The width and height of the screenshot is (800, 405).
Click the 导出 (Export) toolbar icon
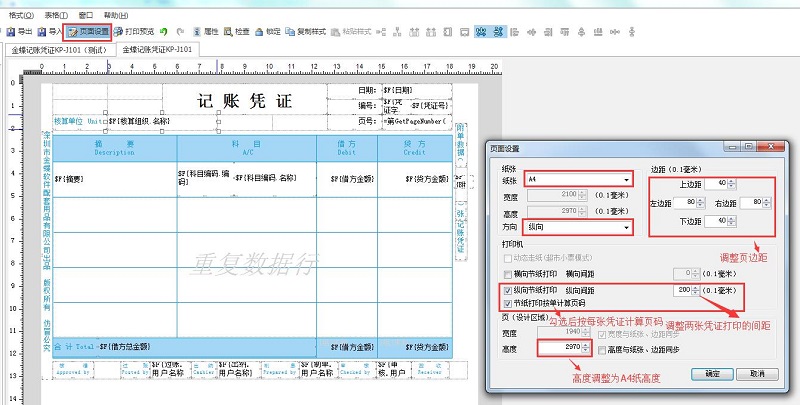[x=20, y=32]
